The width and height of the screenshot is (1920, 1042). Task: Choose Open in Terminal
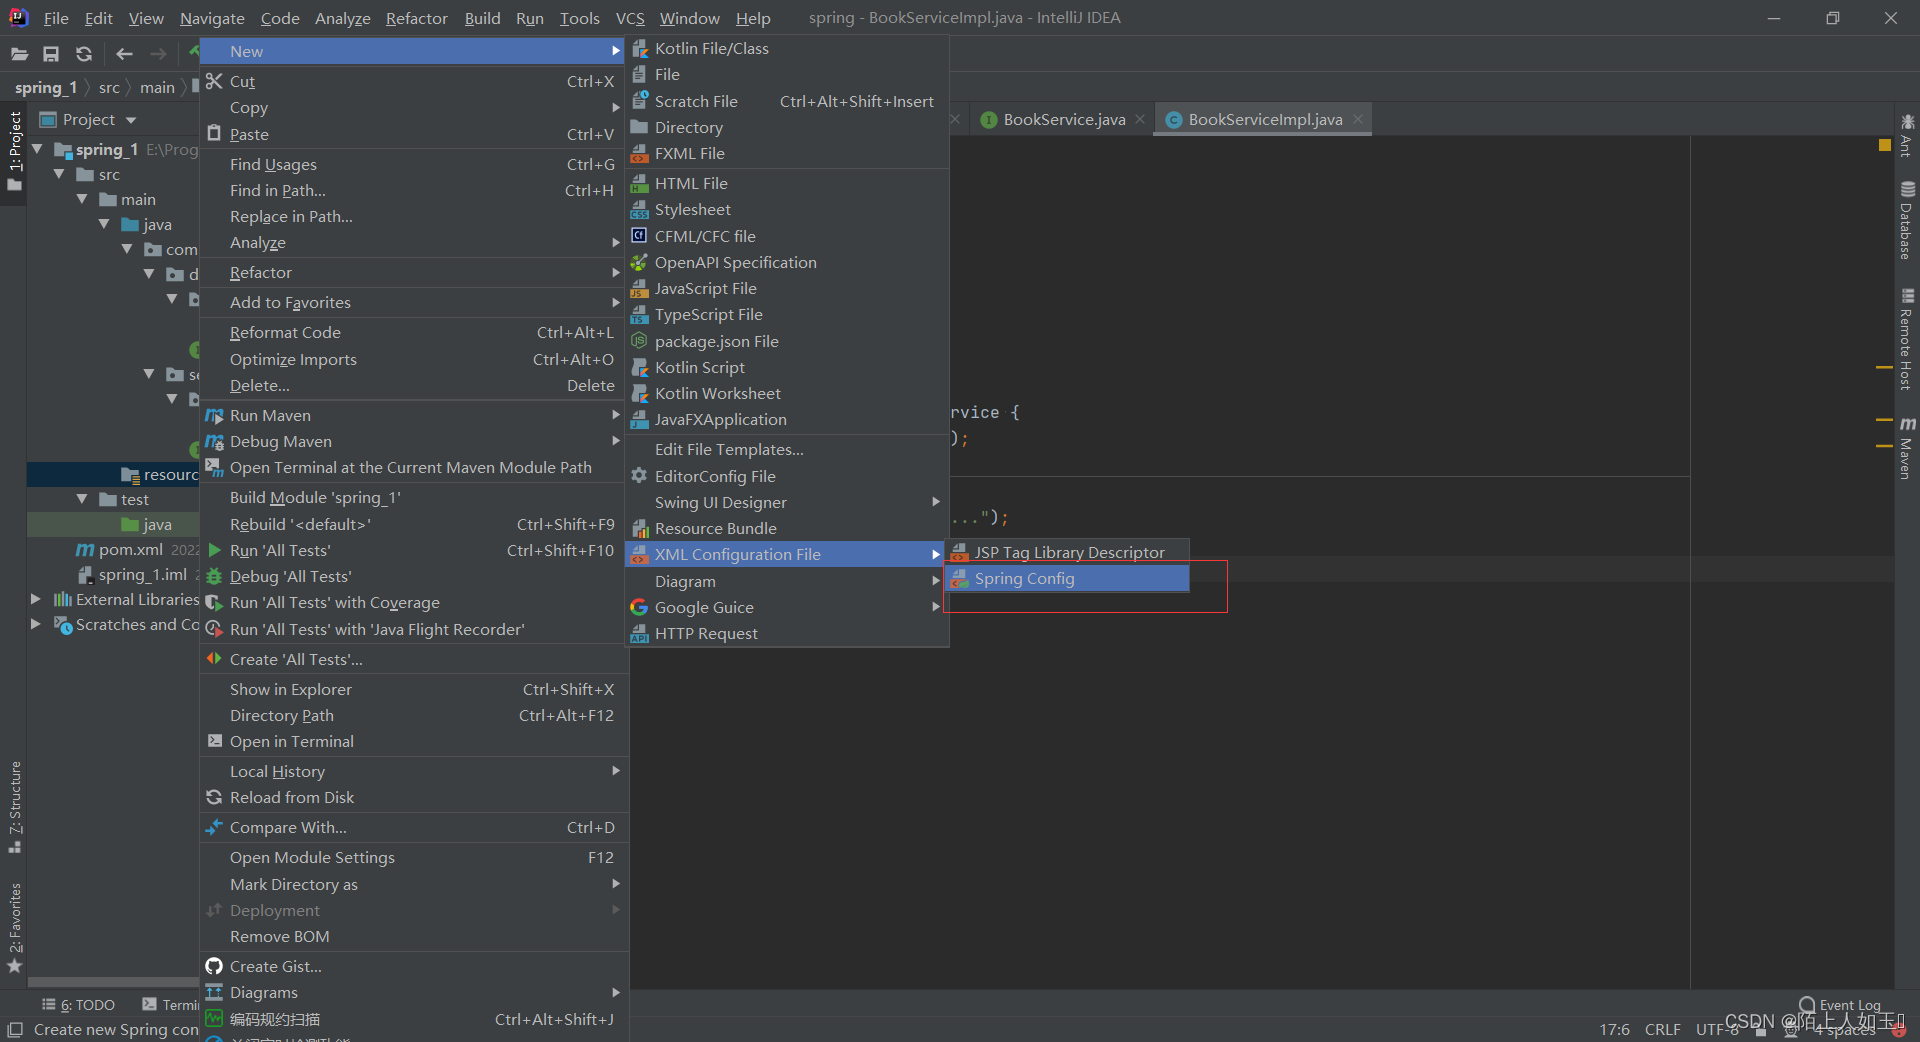tap(413, 741)
